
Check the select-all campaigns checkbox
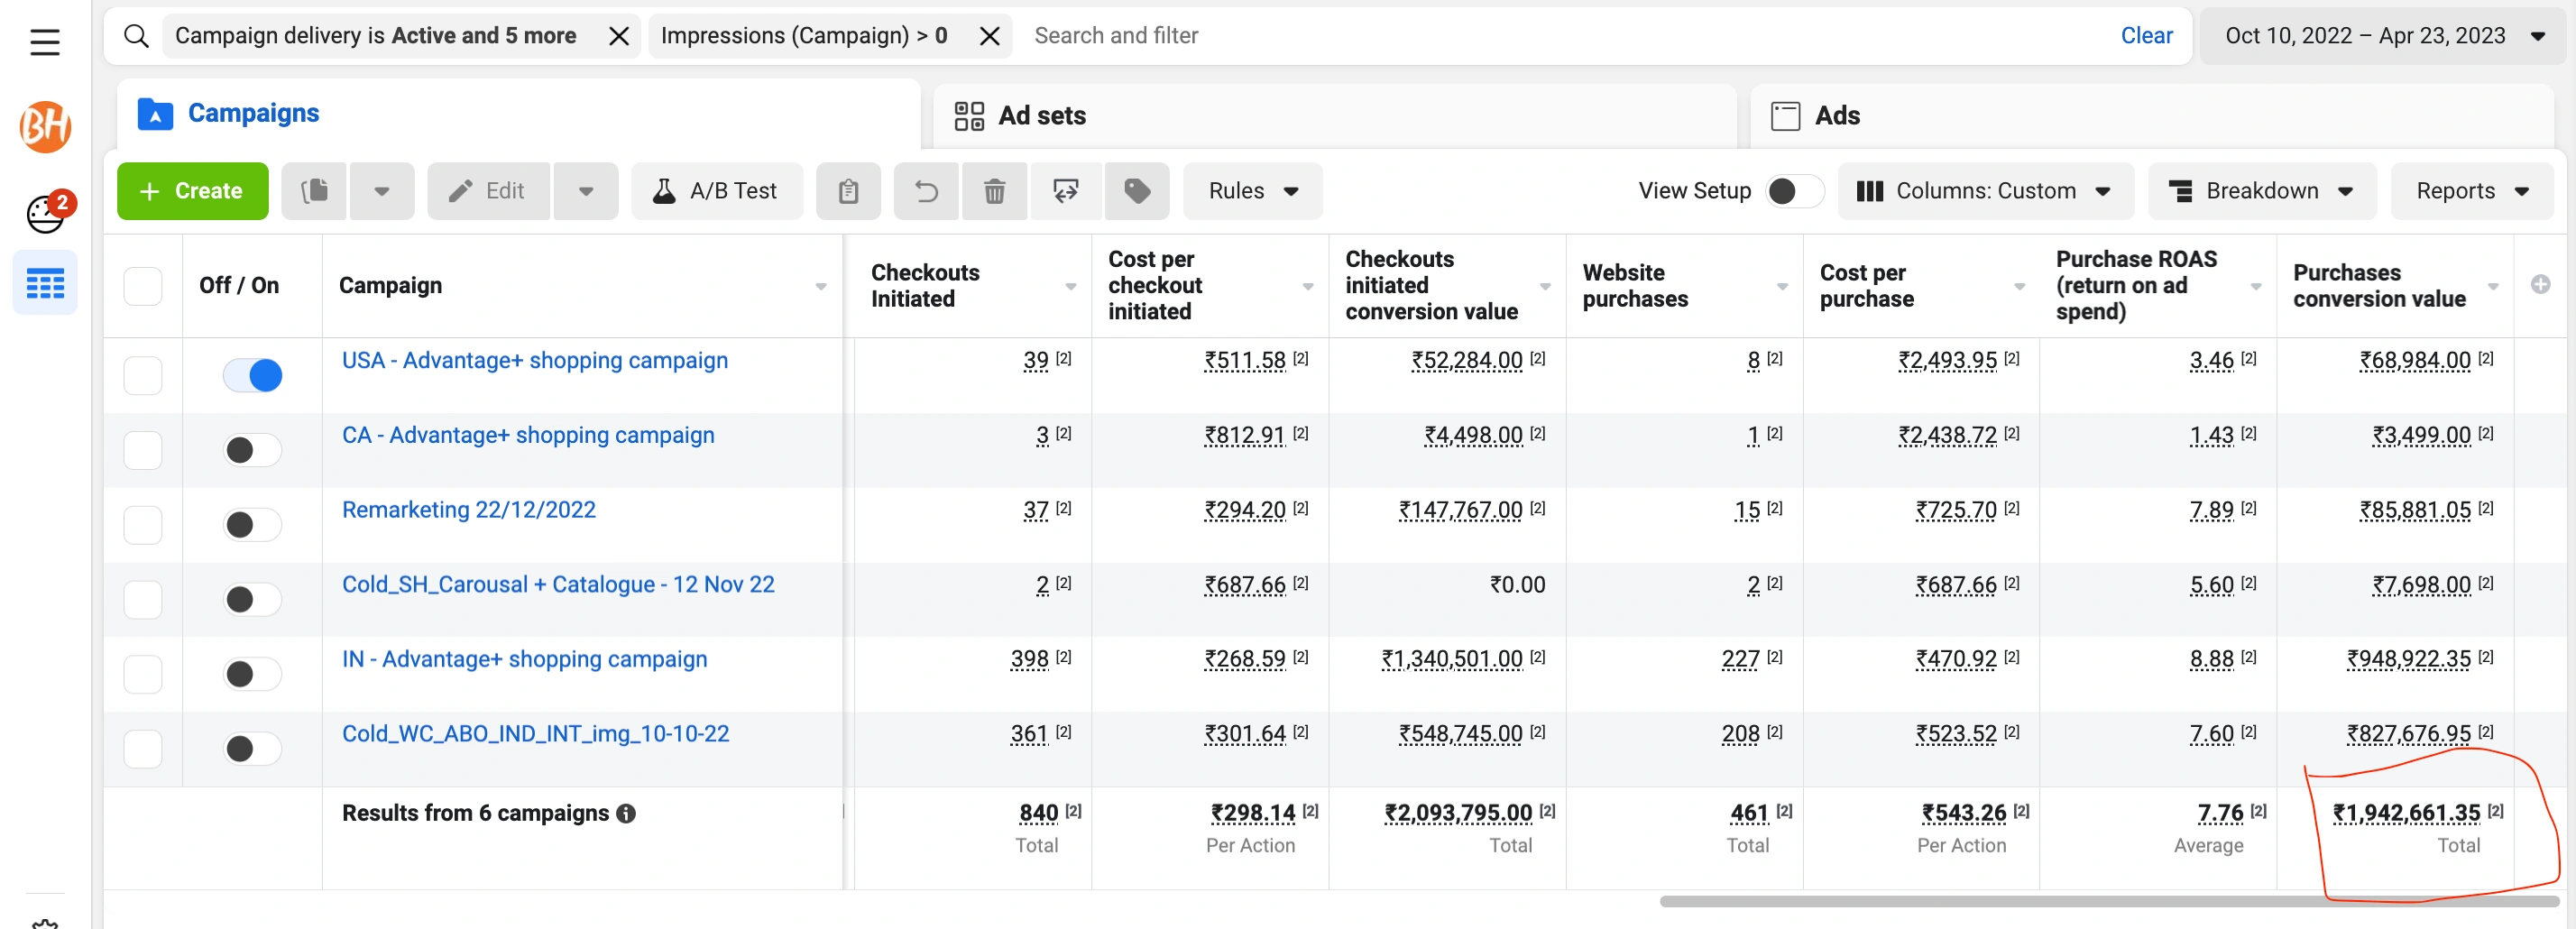143,286
